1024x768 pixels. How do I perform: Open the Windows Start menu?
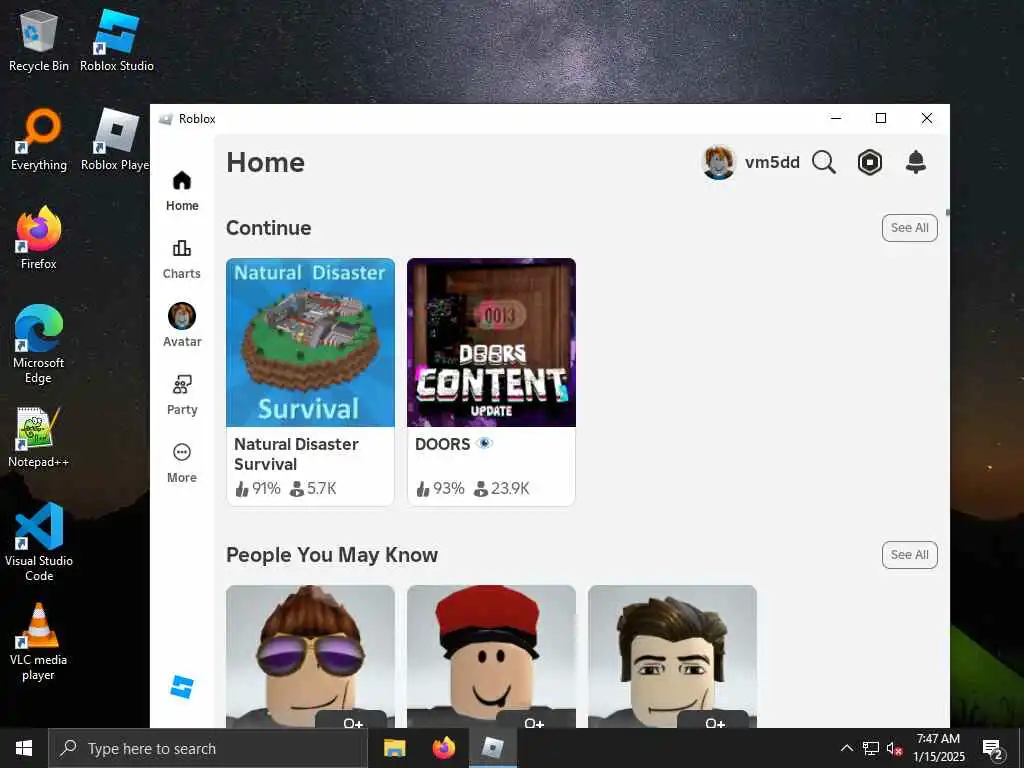point(24,748)
